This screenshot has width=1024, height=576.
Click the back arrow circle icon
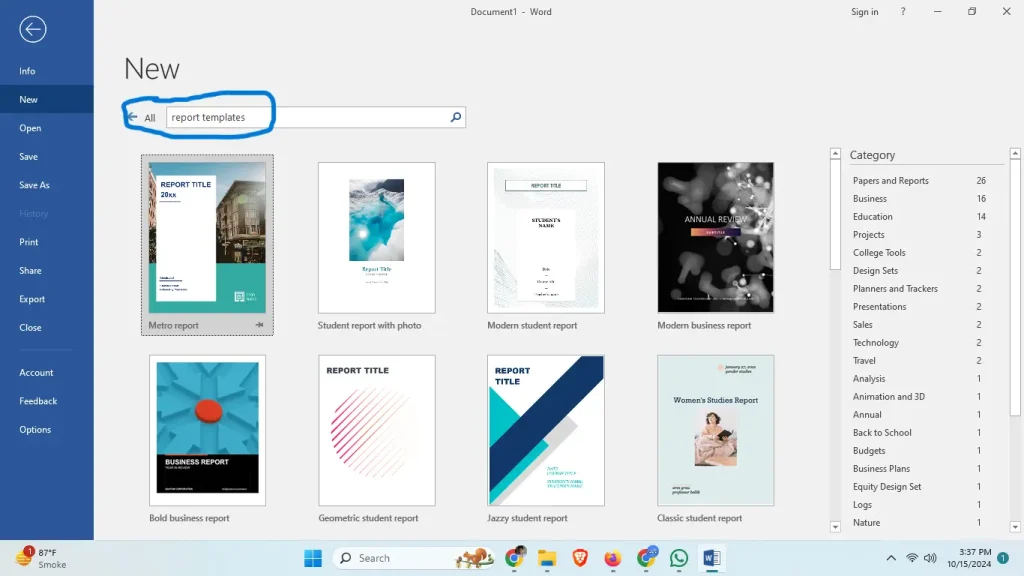pos(33,29)
